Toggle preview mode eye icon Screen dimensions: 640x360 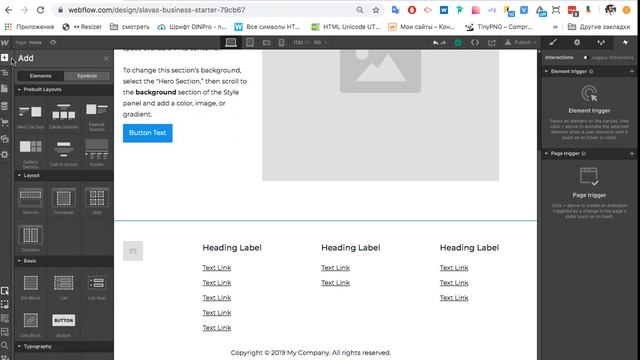tap(53, 42)
